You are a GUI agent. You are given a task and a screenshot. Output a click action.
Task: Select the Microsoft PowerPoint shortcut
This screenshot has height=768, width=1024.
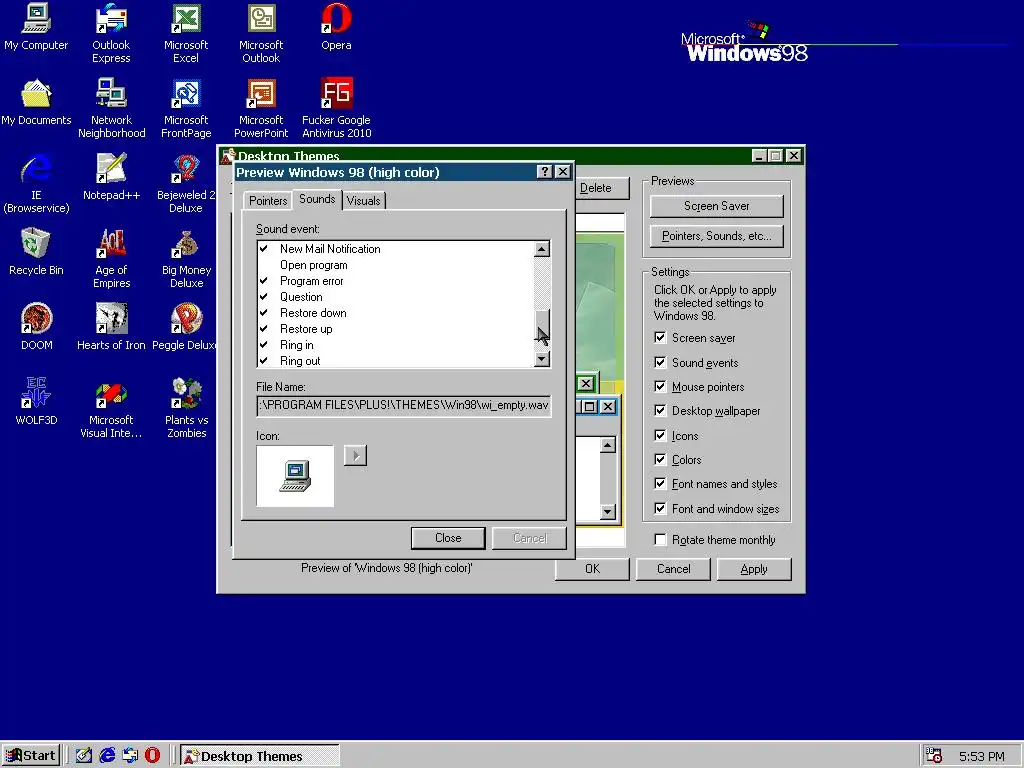click(261, 108)
